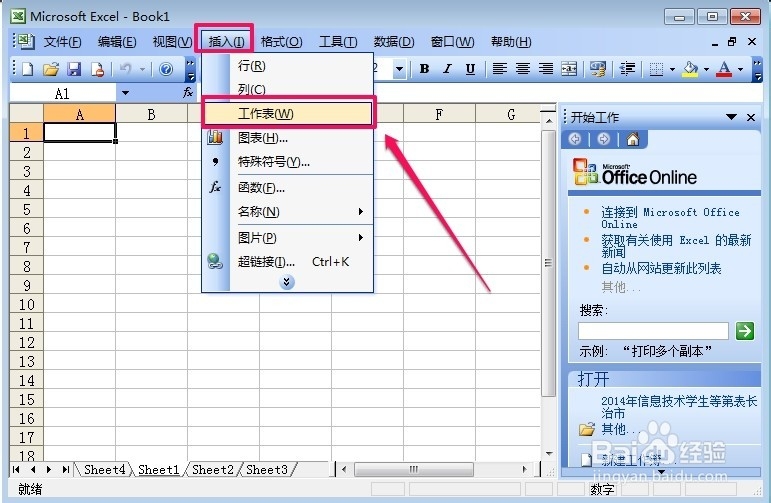Viewport: 771px width, 503px height.
Task: Open recent file 2014年信息技术学生等第表
Action: point(679,407)
